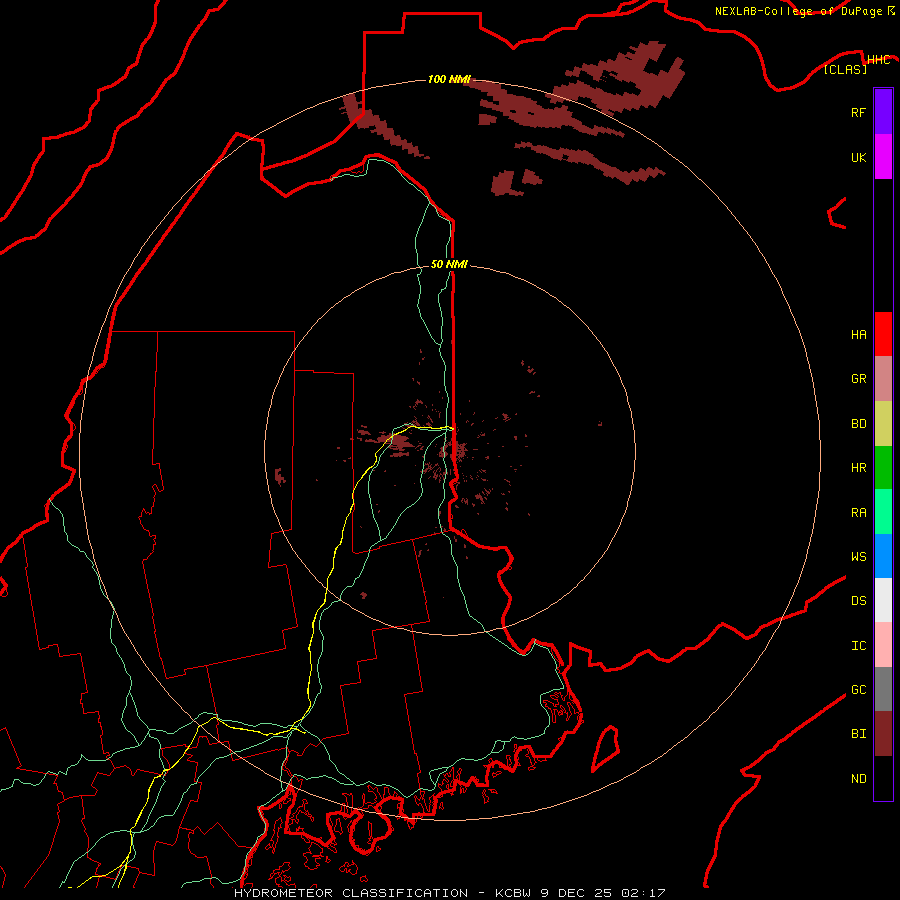Click the HA legend label text

(858, 335)
